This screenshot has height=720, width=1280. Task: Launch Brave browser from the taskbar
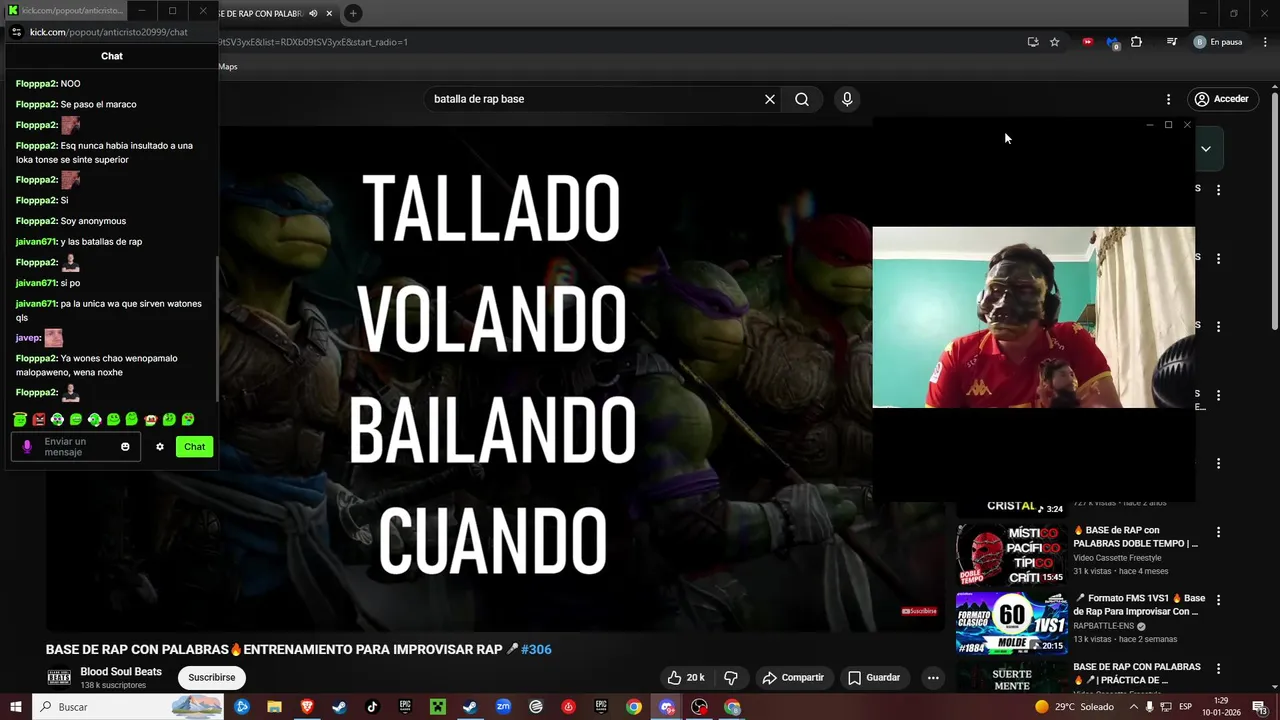click(307, 707)
